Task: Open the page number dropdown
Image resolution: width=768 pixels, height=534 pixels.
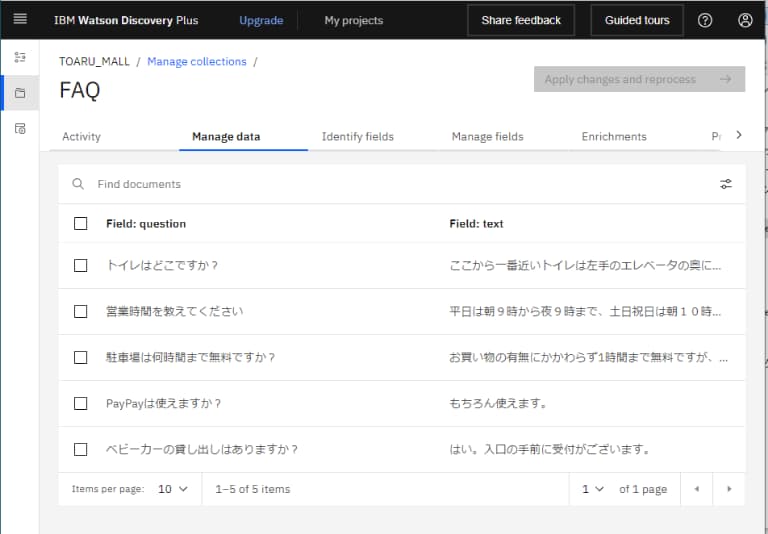Action: point(593,489)
